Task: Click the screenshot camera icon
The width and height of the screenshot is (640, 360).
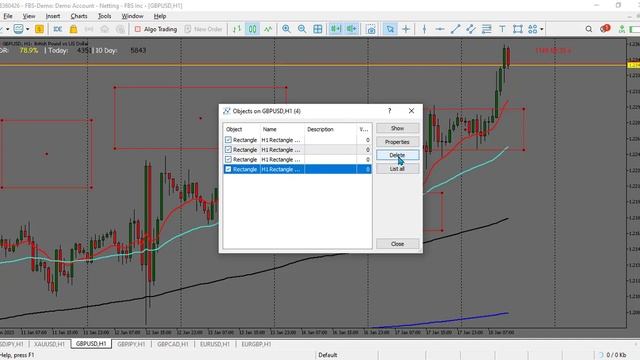Action: tap(371, 29)
